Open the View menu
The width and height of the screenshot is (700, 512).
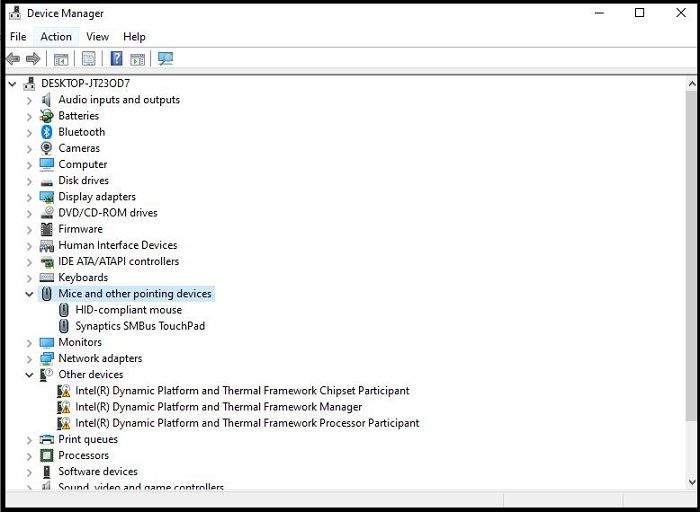(97, 37)
